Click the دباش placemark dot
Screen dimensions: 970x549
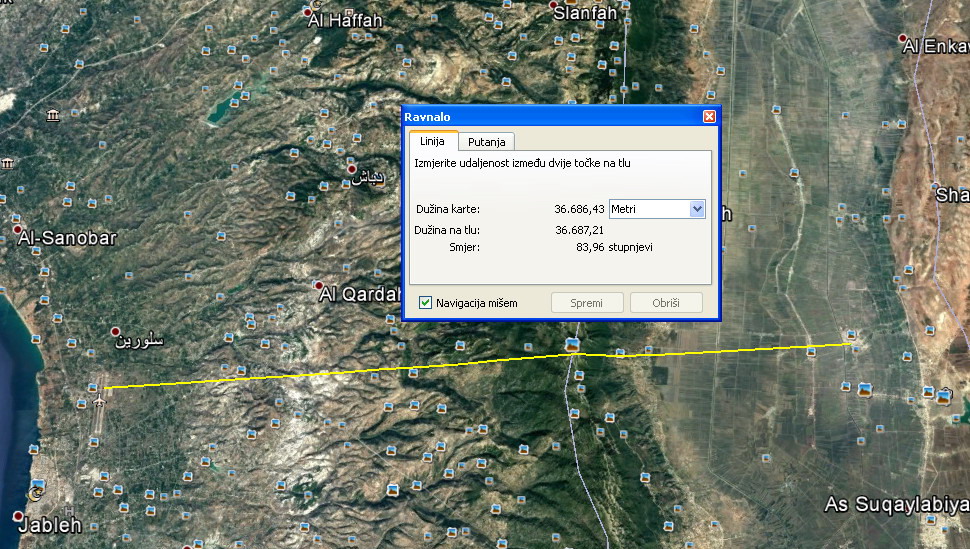pyautogui.click(x=351, y=169)
